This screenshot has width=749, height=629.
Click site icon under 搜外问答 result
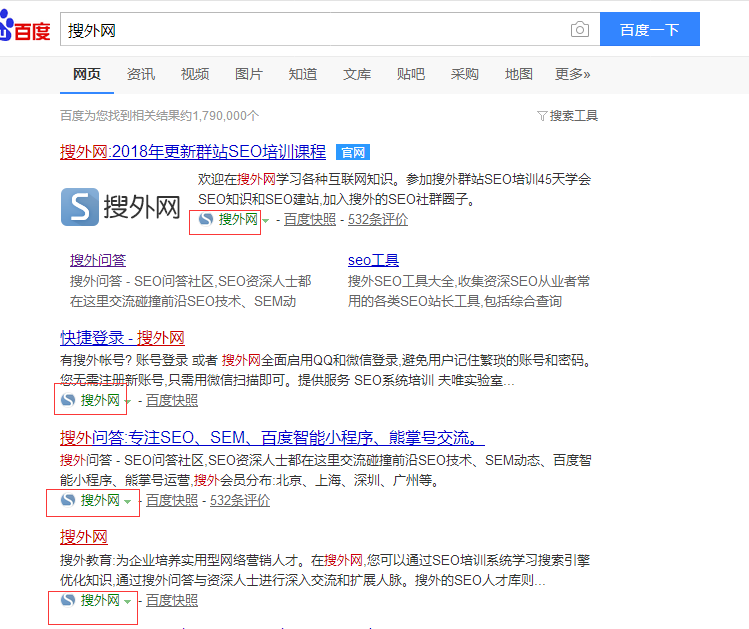68,500
